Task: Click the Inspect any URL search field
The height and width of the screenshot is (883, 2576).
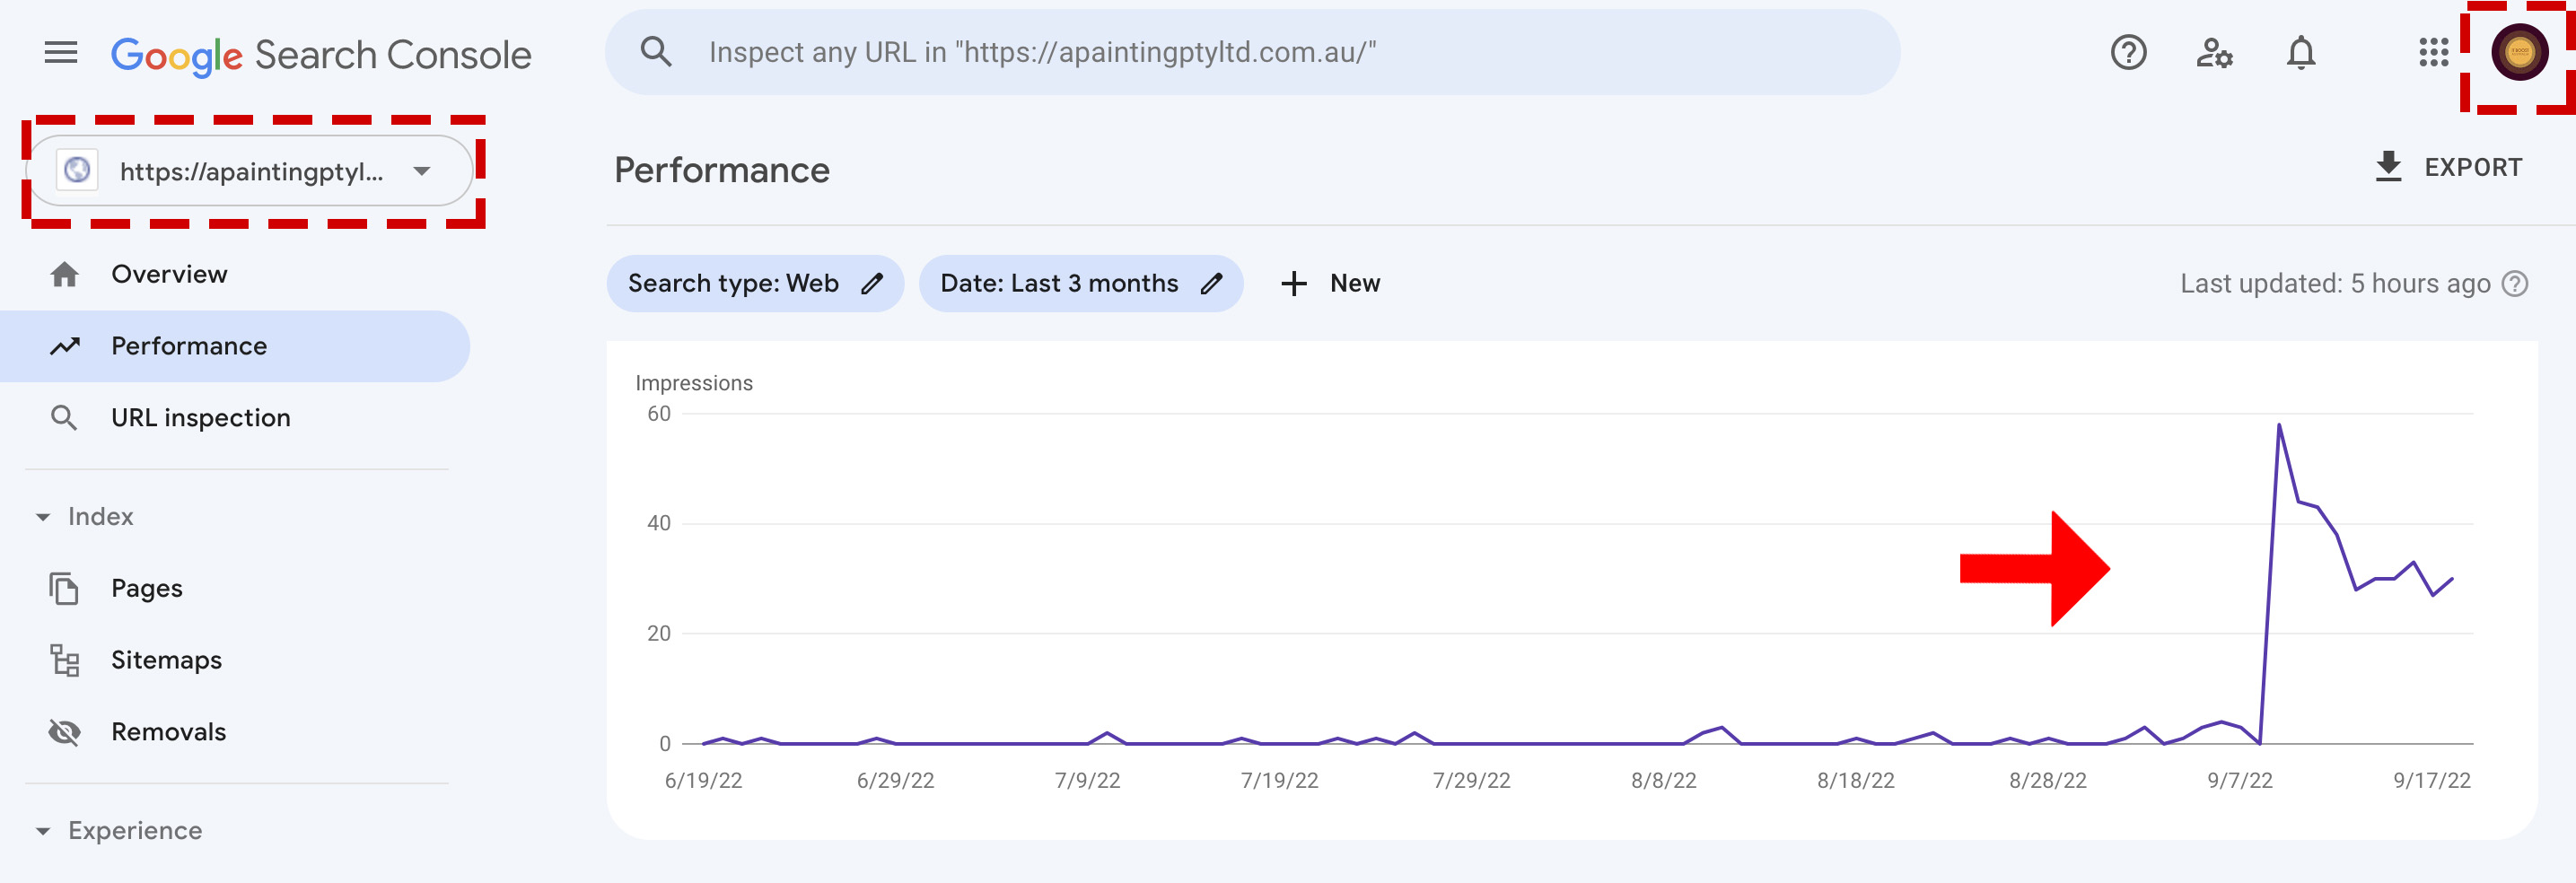Action: 1250,53
